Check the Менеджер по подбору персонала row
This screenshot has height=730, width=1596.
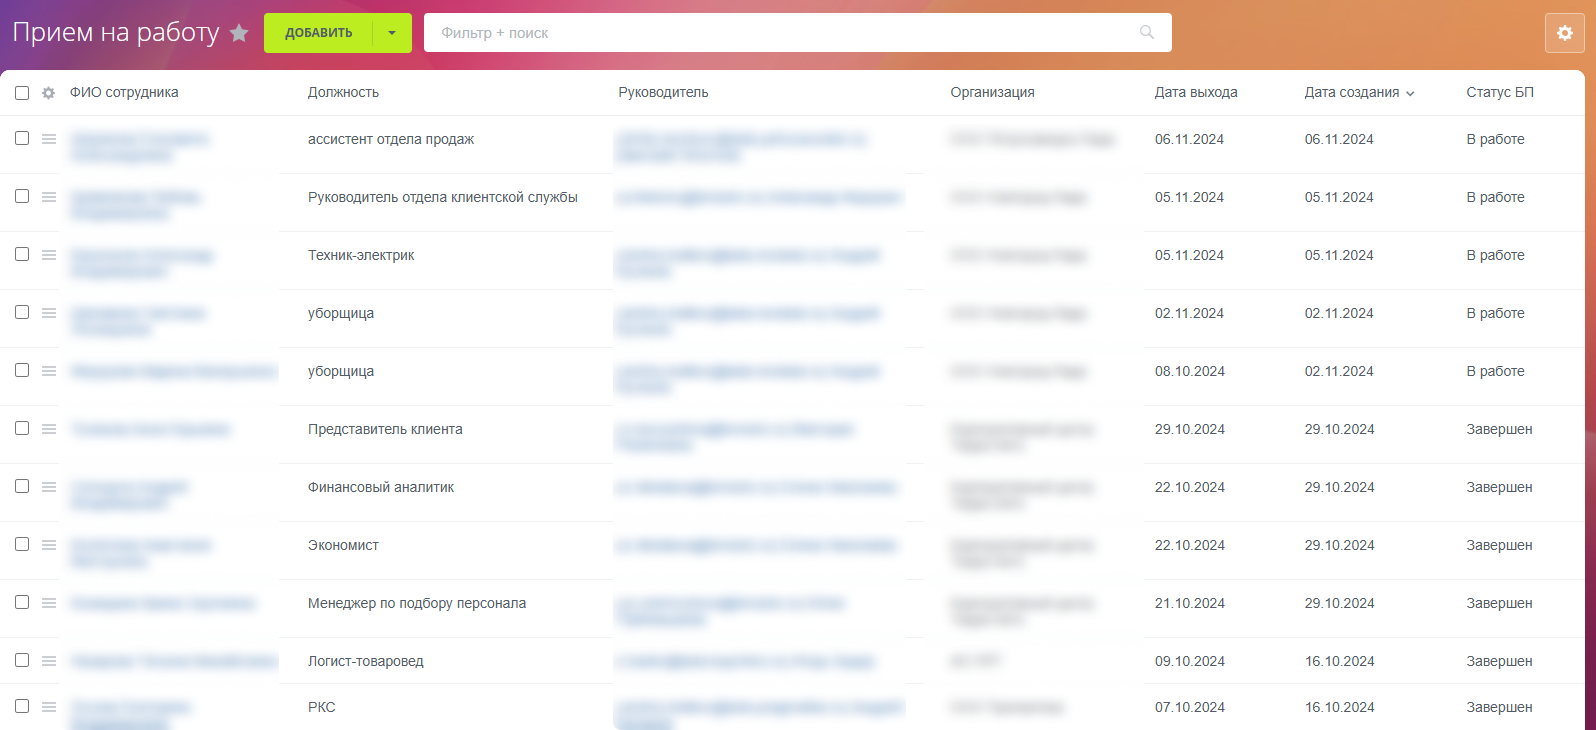[x=22, y=602]
